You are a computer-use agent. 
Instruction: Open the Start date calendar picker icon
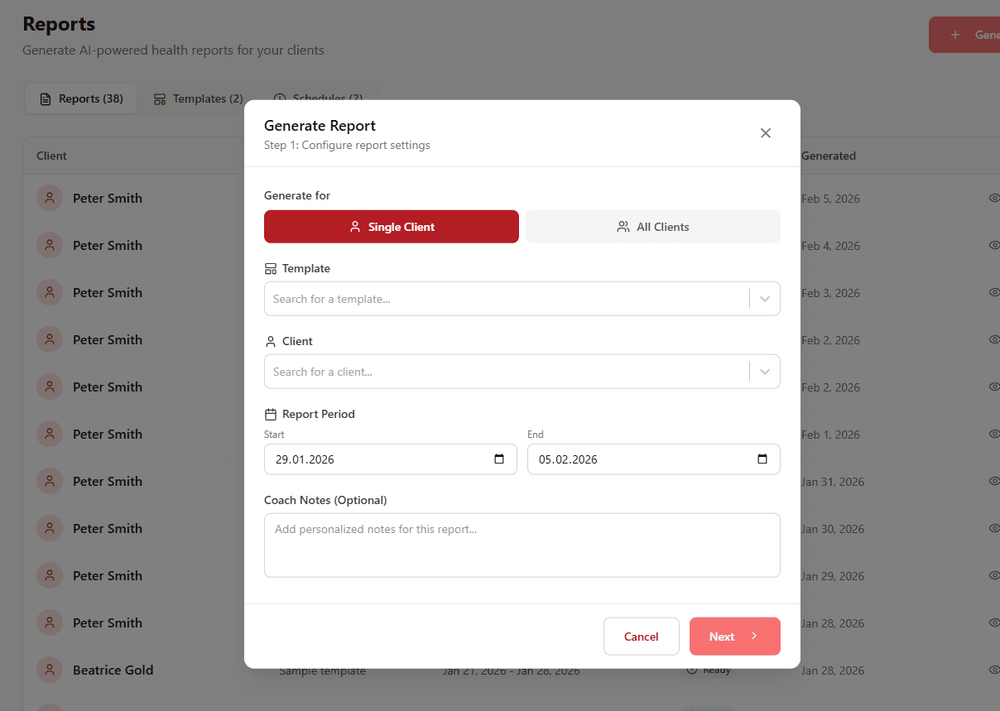pos(499,460)
